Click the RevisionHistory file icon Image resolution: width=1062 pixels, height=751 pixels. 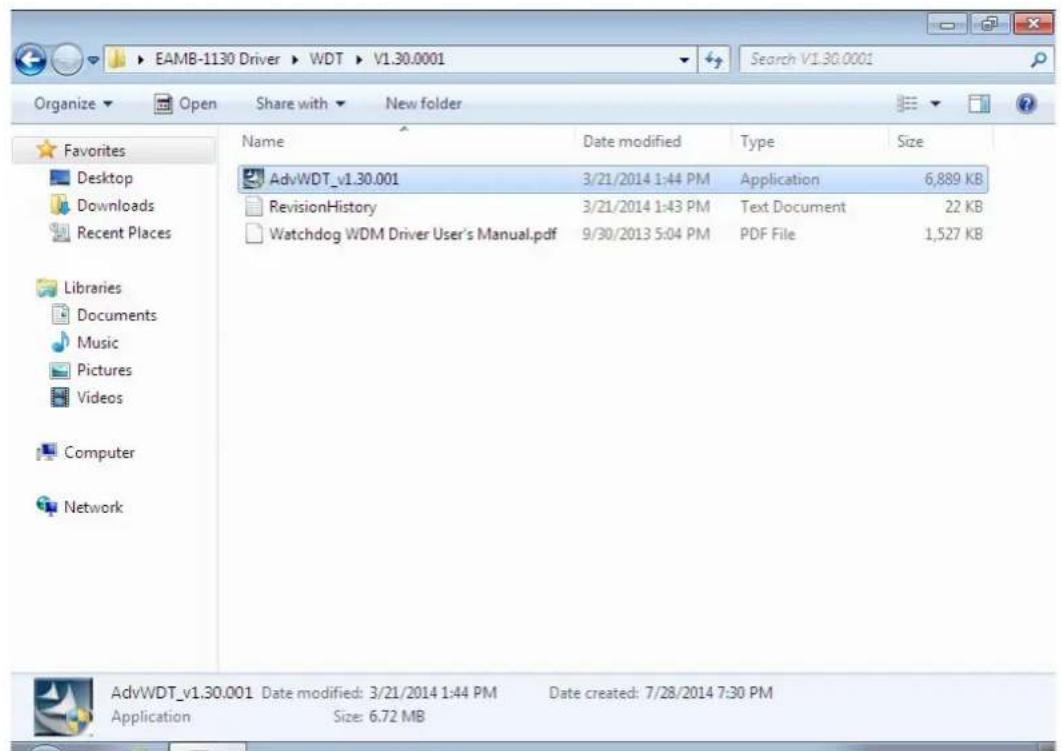(253, 207)
